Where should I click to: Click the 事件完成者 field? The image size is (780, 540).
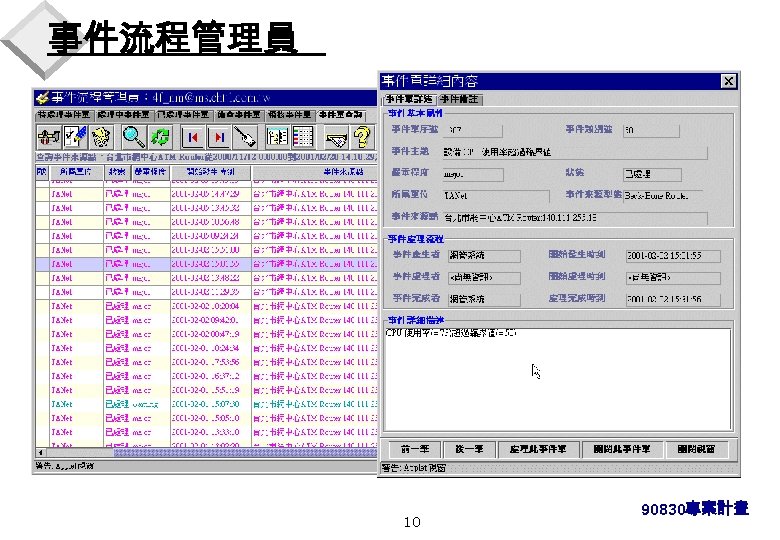(484, 299)
